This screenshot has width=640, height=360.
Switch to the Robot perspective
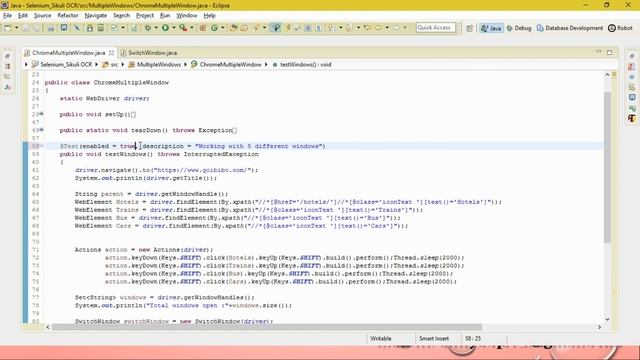tap(620, 28)
